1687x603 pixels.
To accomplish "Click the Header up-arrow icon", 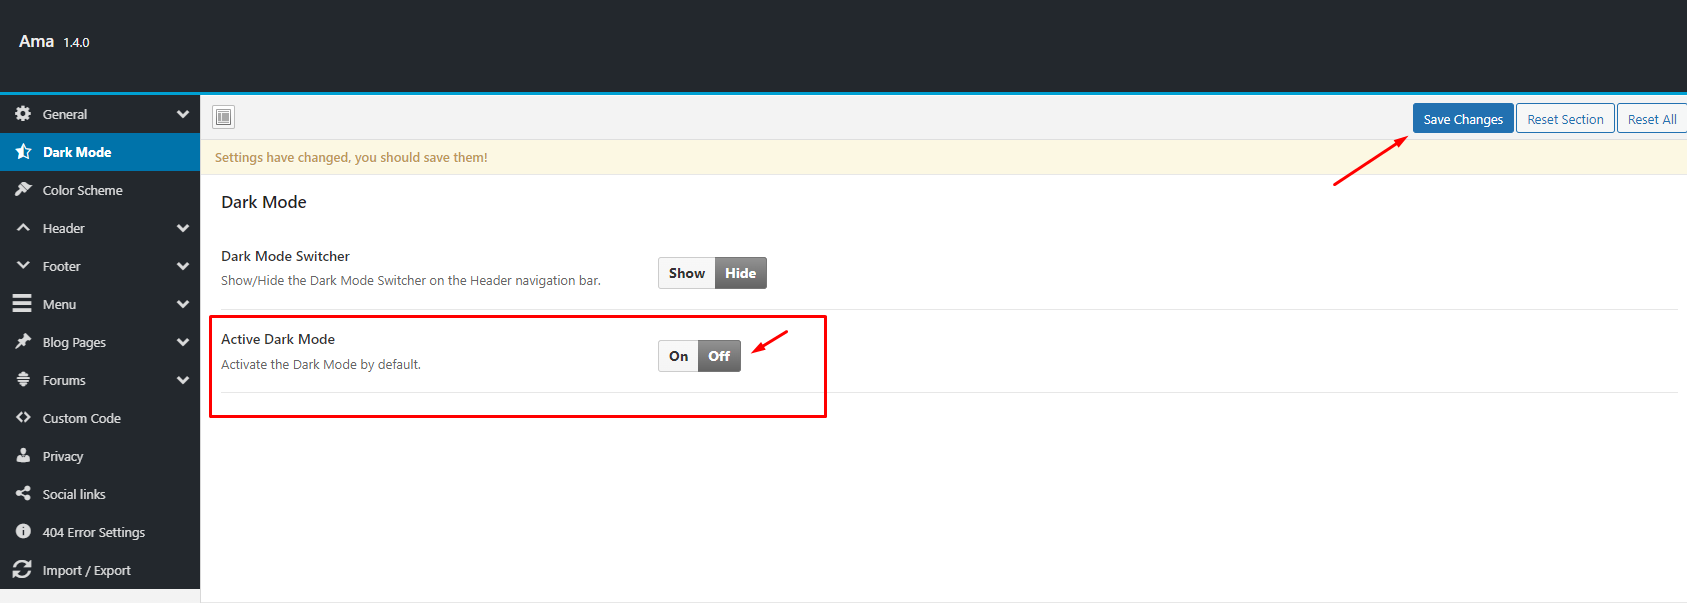I will click(x=23, y=228).
